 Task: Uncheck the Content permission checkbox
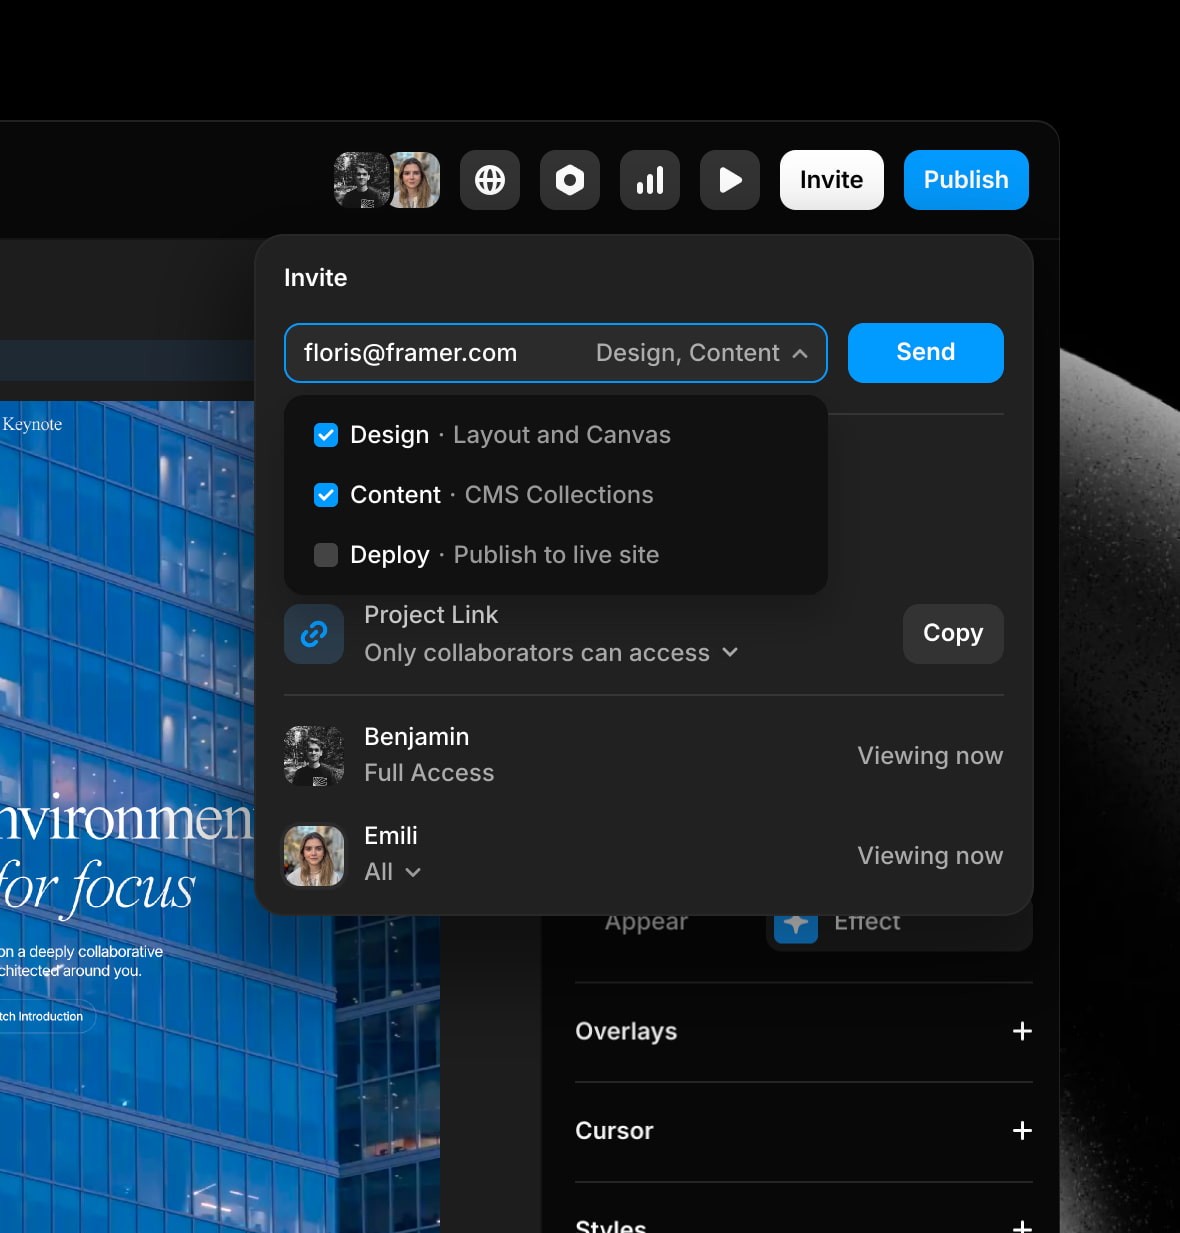tap(325, 494)
